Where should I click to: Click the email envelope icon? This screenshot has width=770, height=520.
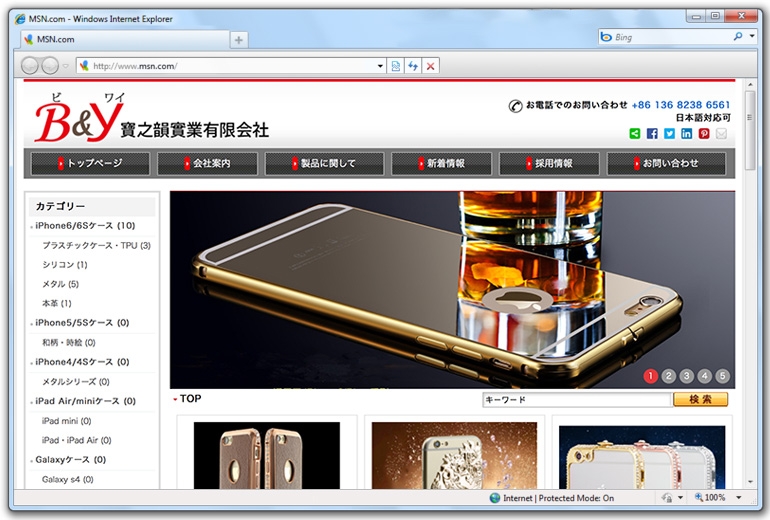[721, 134]
